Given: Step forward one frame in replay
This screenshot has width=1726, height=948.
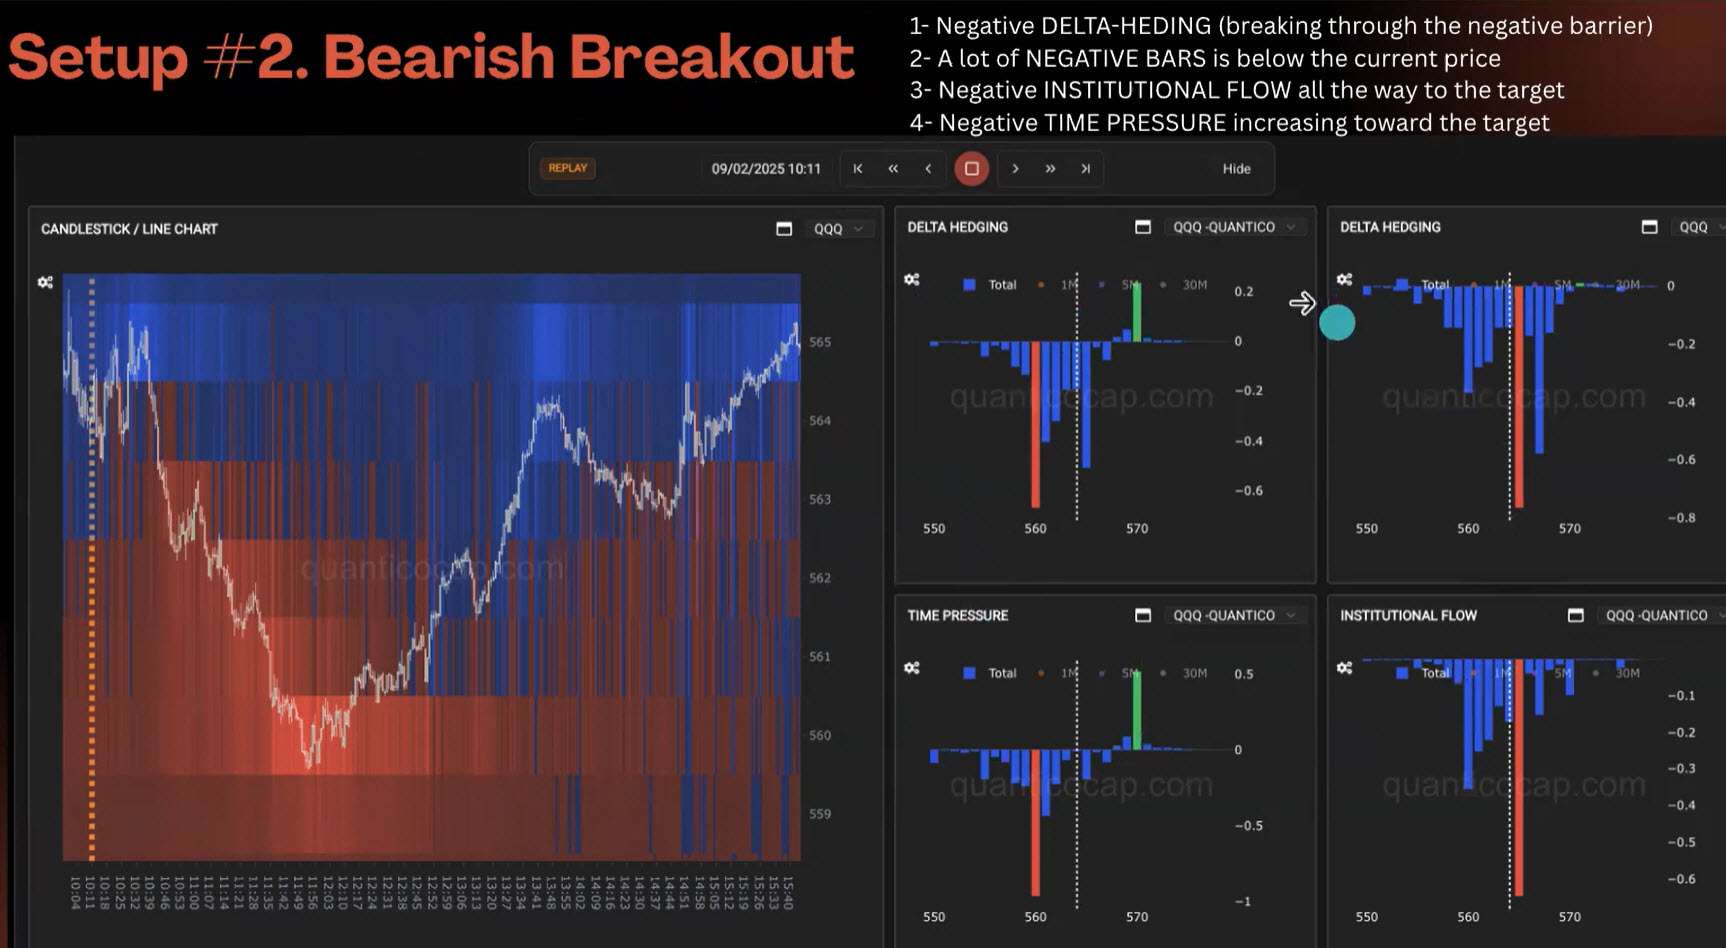Looking at the screenshot, I should [x=1015, y=169].
